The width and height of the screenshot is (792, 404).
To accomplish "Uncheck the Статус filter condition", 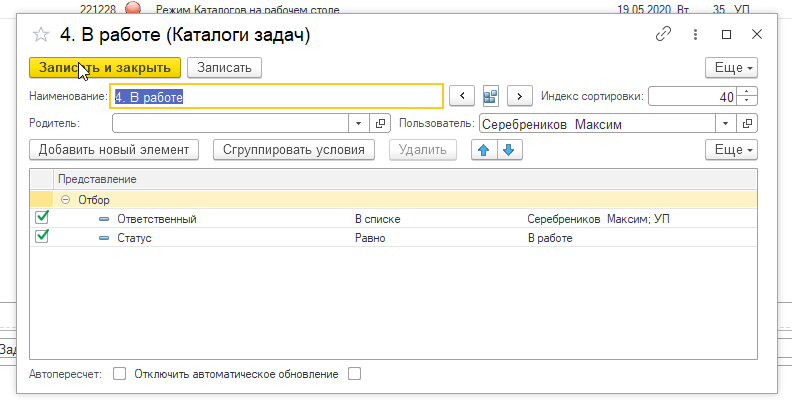I will click(x=42, y=238).
